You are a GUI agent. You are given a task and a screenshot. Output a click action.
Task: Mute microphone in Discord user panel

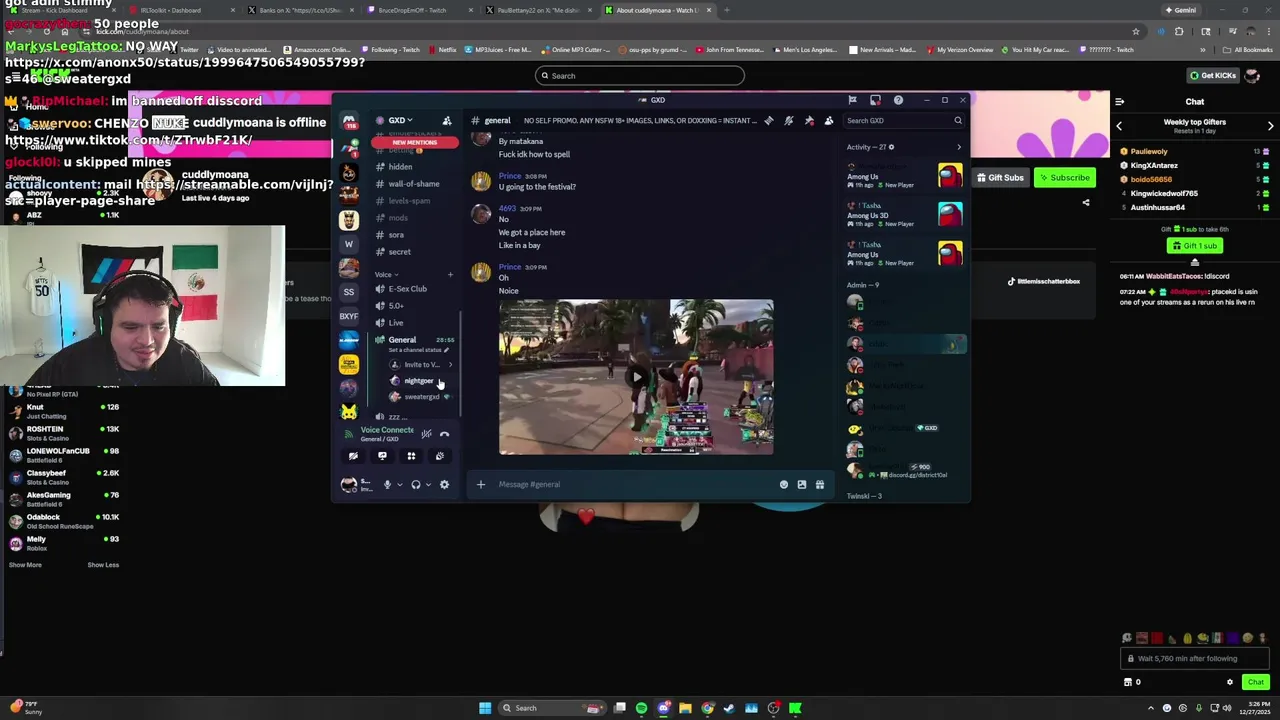(387, 485)
